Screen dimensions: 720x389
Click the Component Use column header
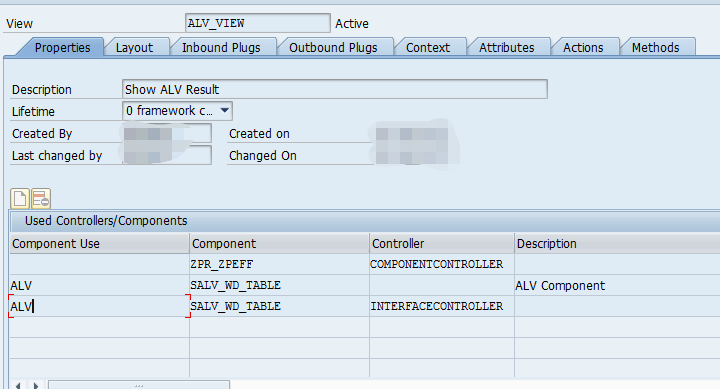(99, 243)
